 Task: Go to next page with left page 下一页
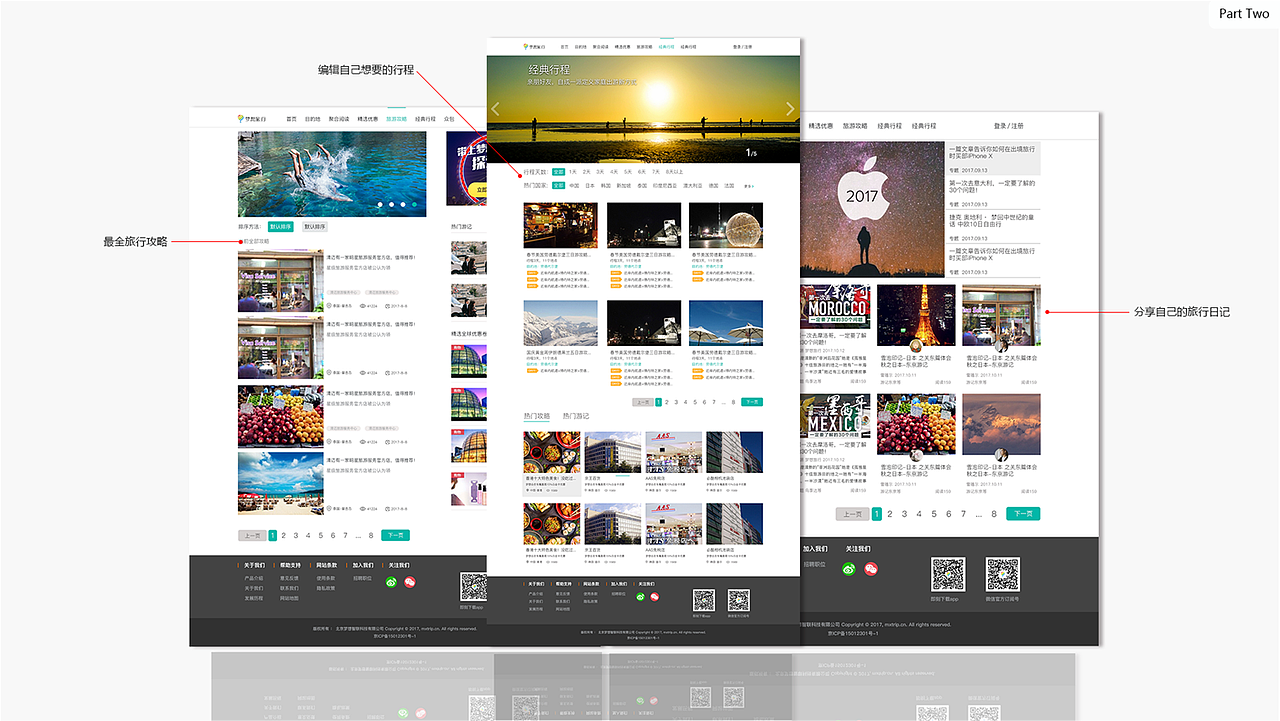(395, 536)
